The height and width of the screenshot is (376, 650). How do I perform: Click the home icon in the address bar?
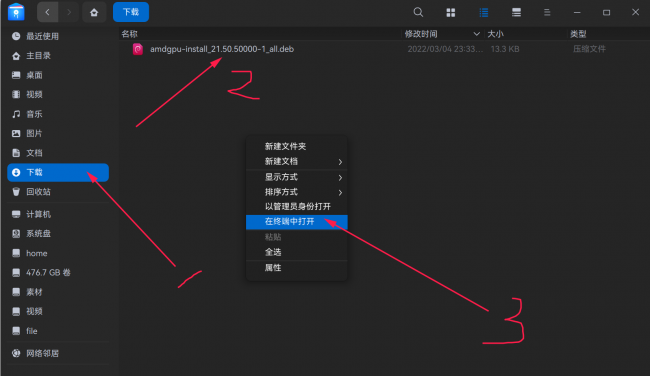click(94, 12)
